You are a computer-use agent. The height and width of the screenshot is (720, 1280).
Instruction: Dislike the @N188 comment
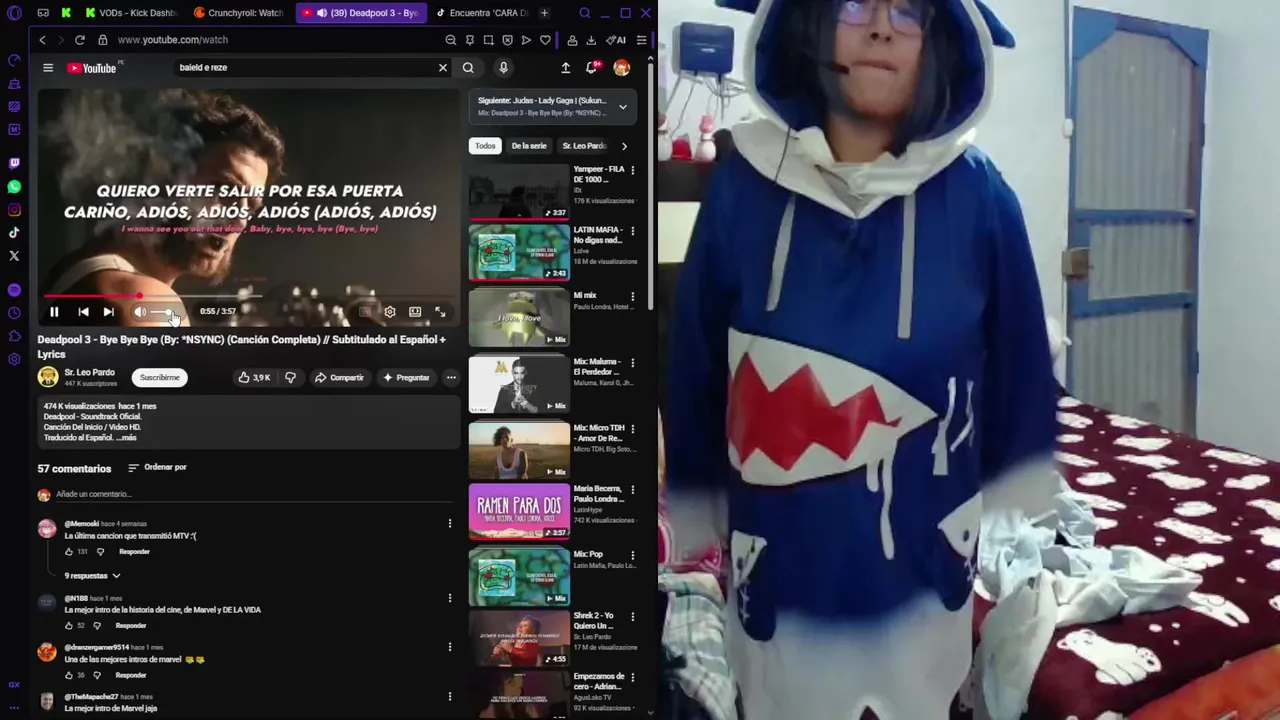pos(97,626)
